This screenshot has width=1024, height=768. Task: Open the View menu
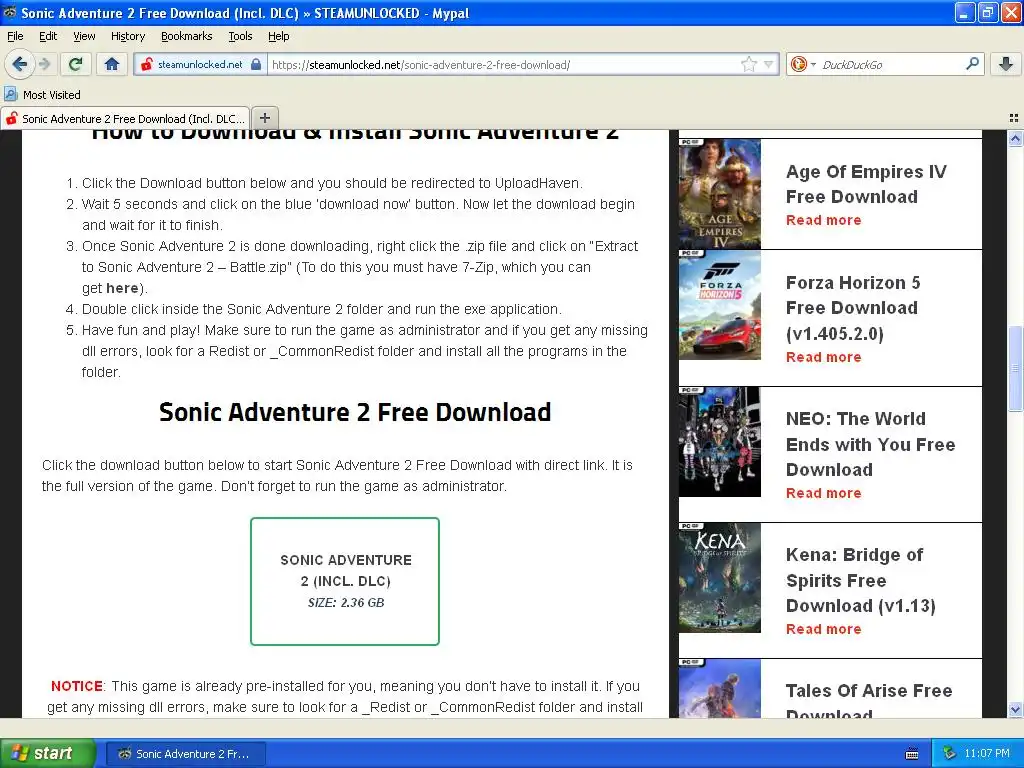click(84, 37)
